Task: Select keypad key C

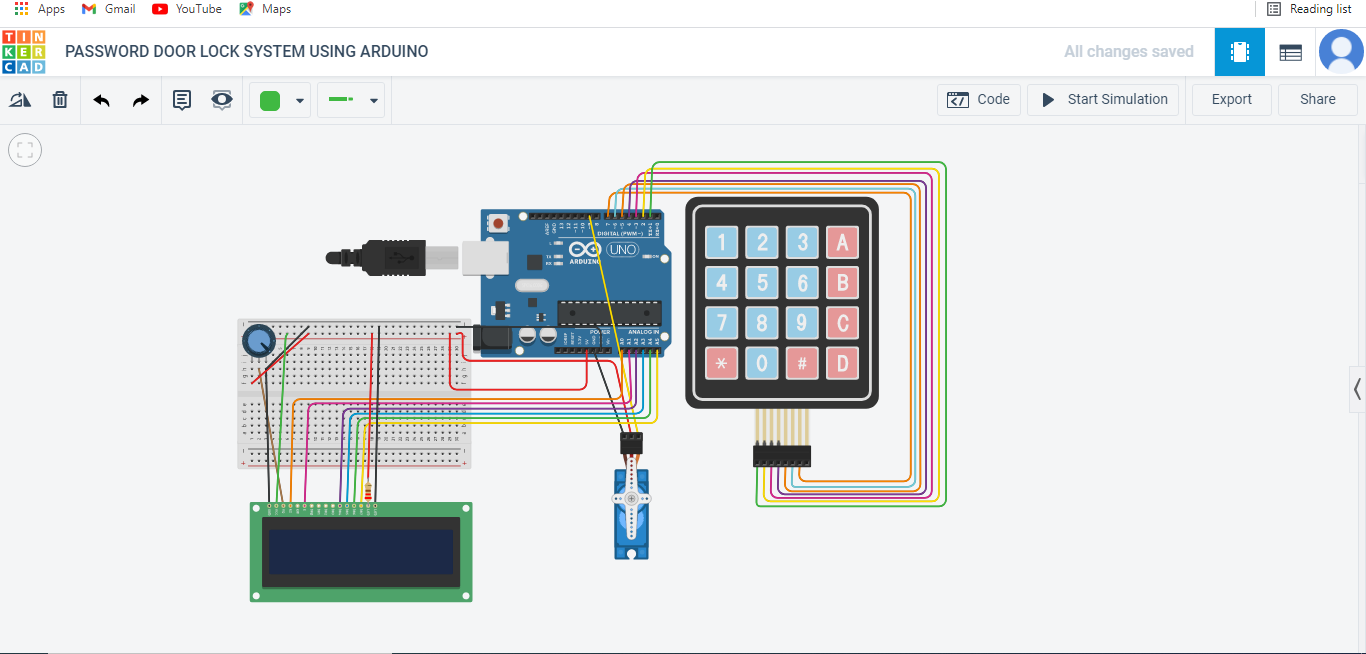Action: (842, 323)
